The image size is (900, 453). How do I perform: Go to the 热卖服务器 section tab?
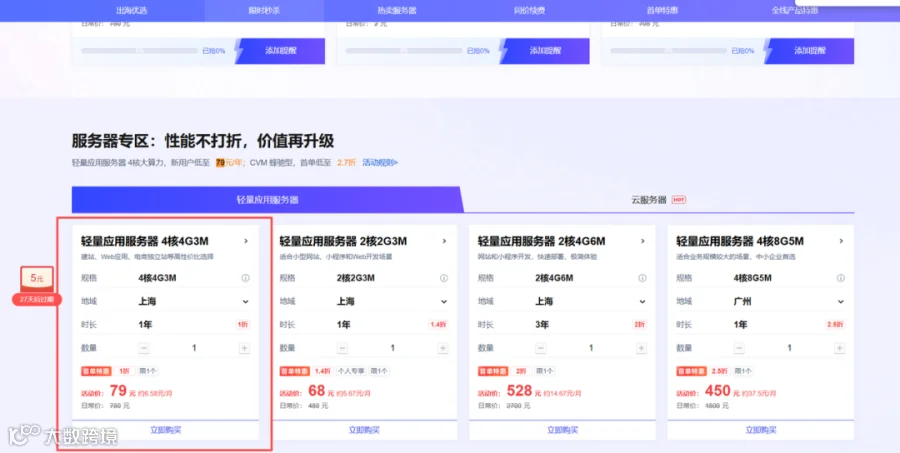[x=397, y=10]
